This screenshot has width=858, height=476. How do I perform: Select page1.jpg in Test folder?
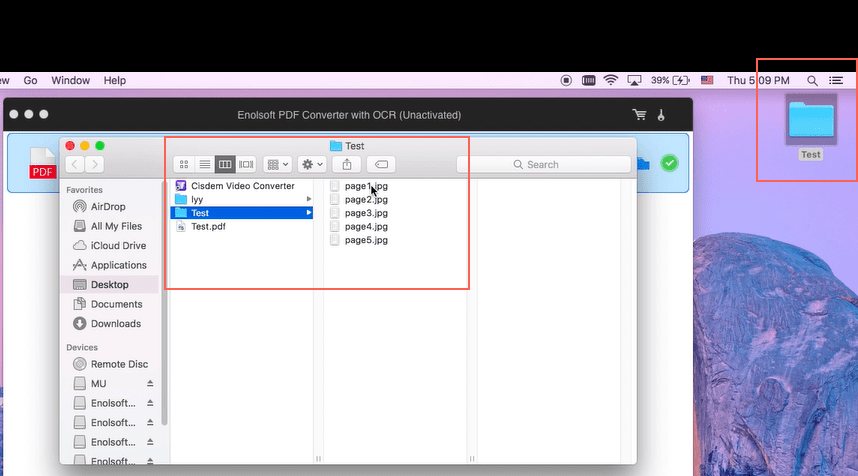coord(366,186)
